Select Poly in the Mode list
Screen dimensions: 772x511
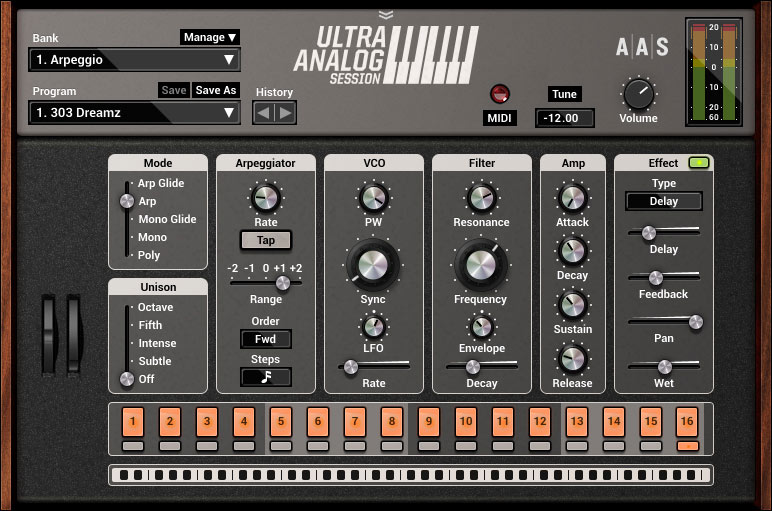pyautogui.click(x=149, y=255)
